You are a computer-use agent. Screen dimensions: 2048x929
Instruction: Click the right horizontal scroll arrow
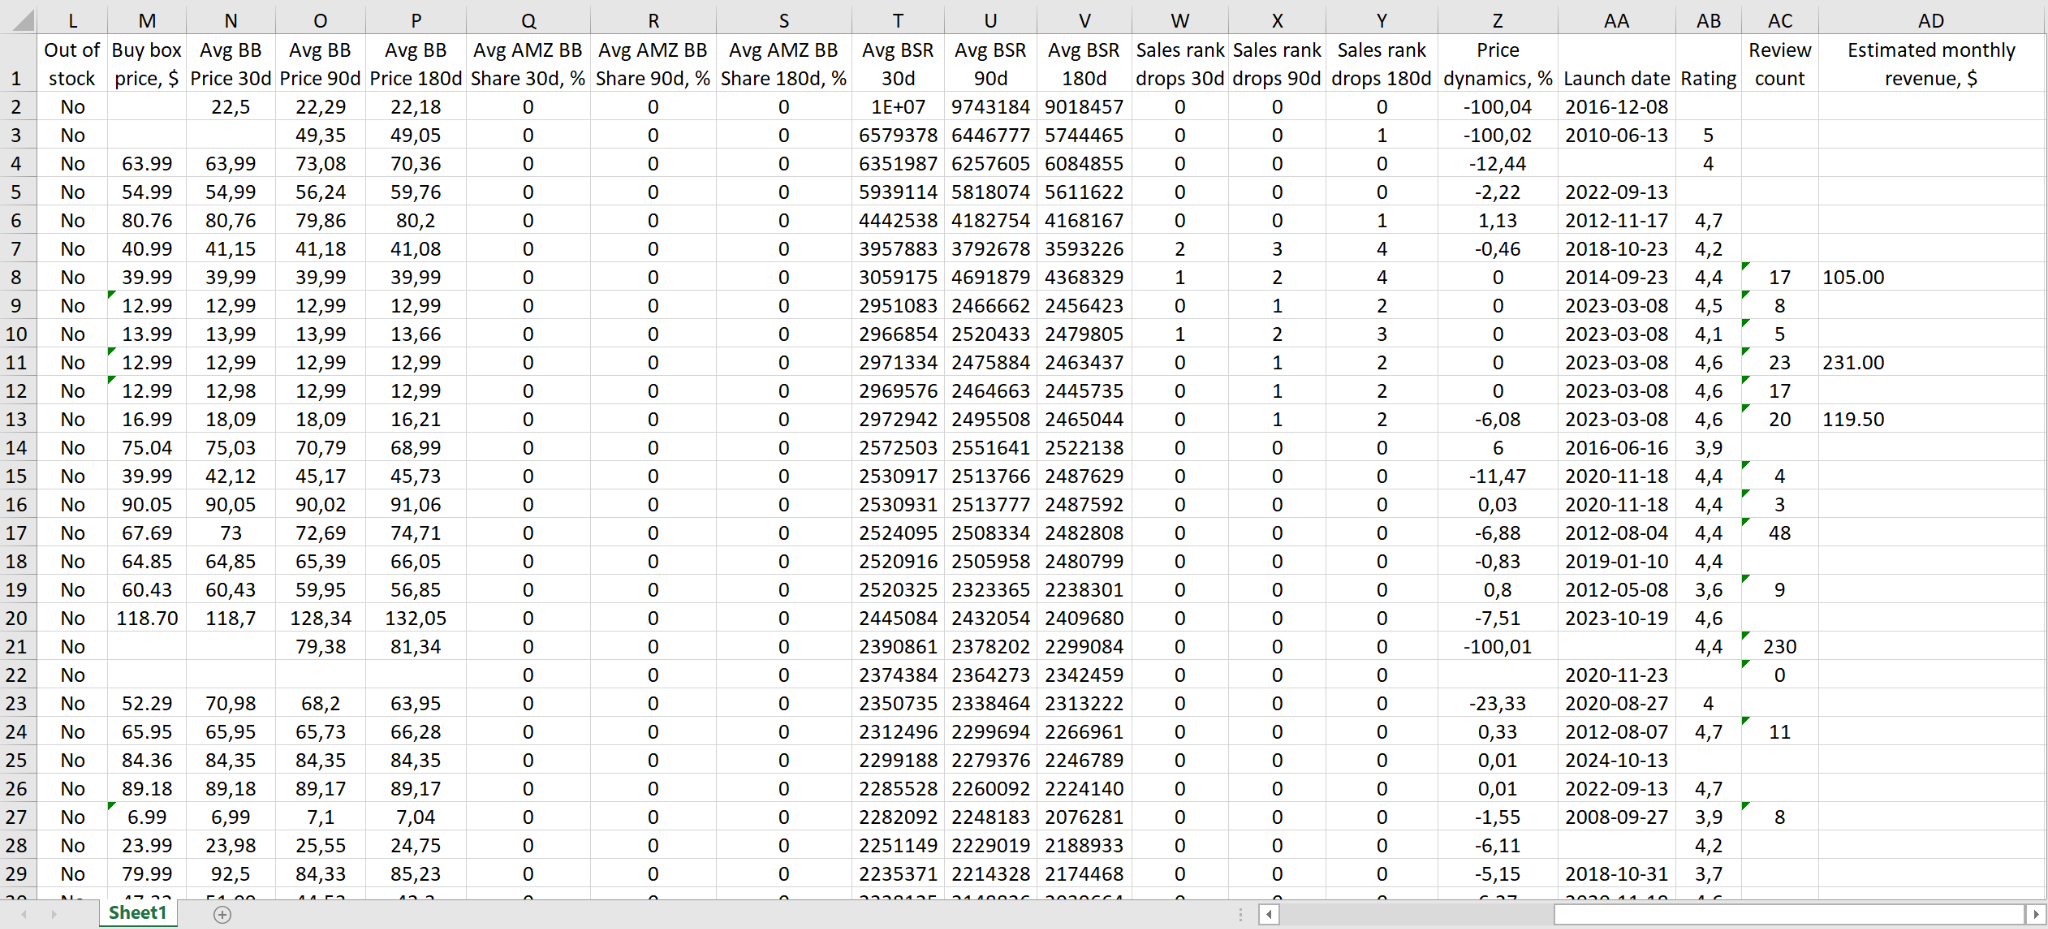(2037, 913)
